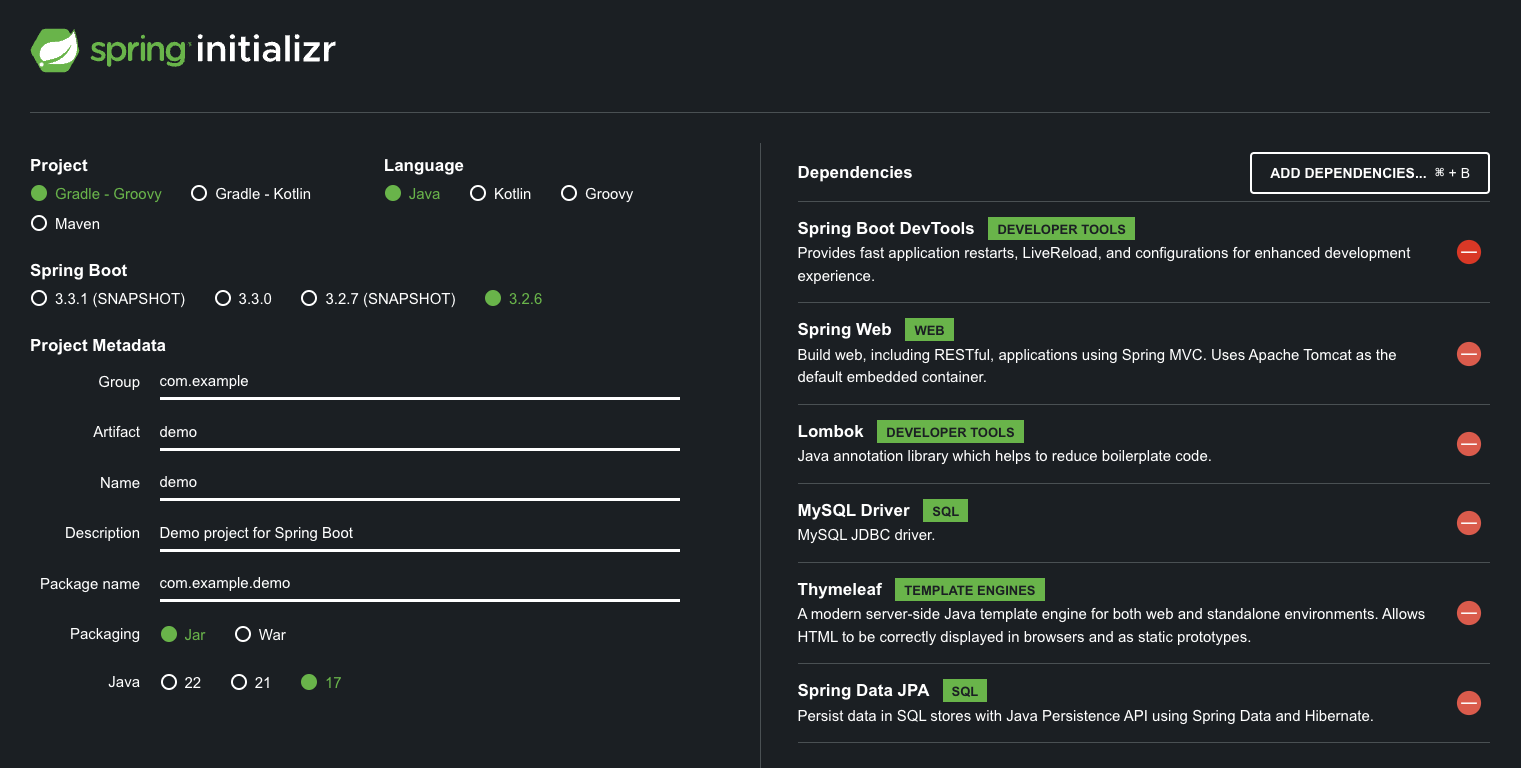Select Java version 21
This screenshot has width=1521, height=768.
(250, 683)
